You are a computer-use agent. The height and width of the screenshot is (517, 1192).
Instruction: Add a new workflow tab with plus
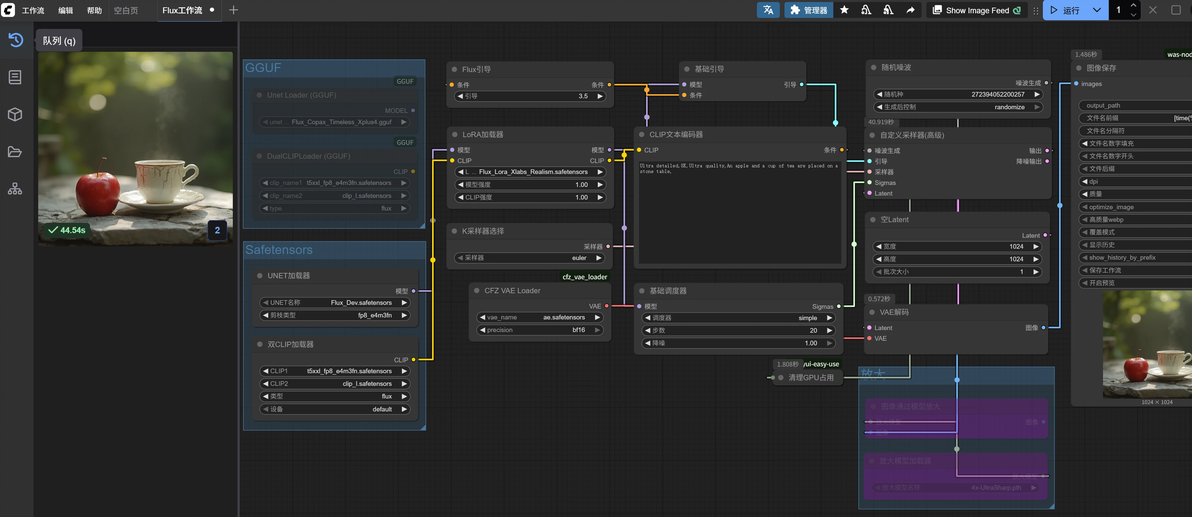(x=233, y=10)
